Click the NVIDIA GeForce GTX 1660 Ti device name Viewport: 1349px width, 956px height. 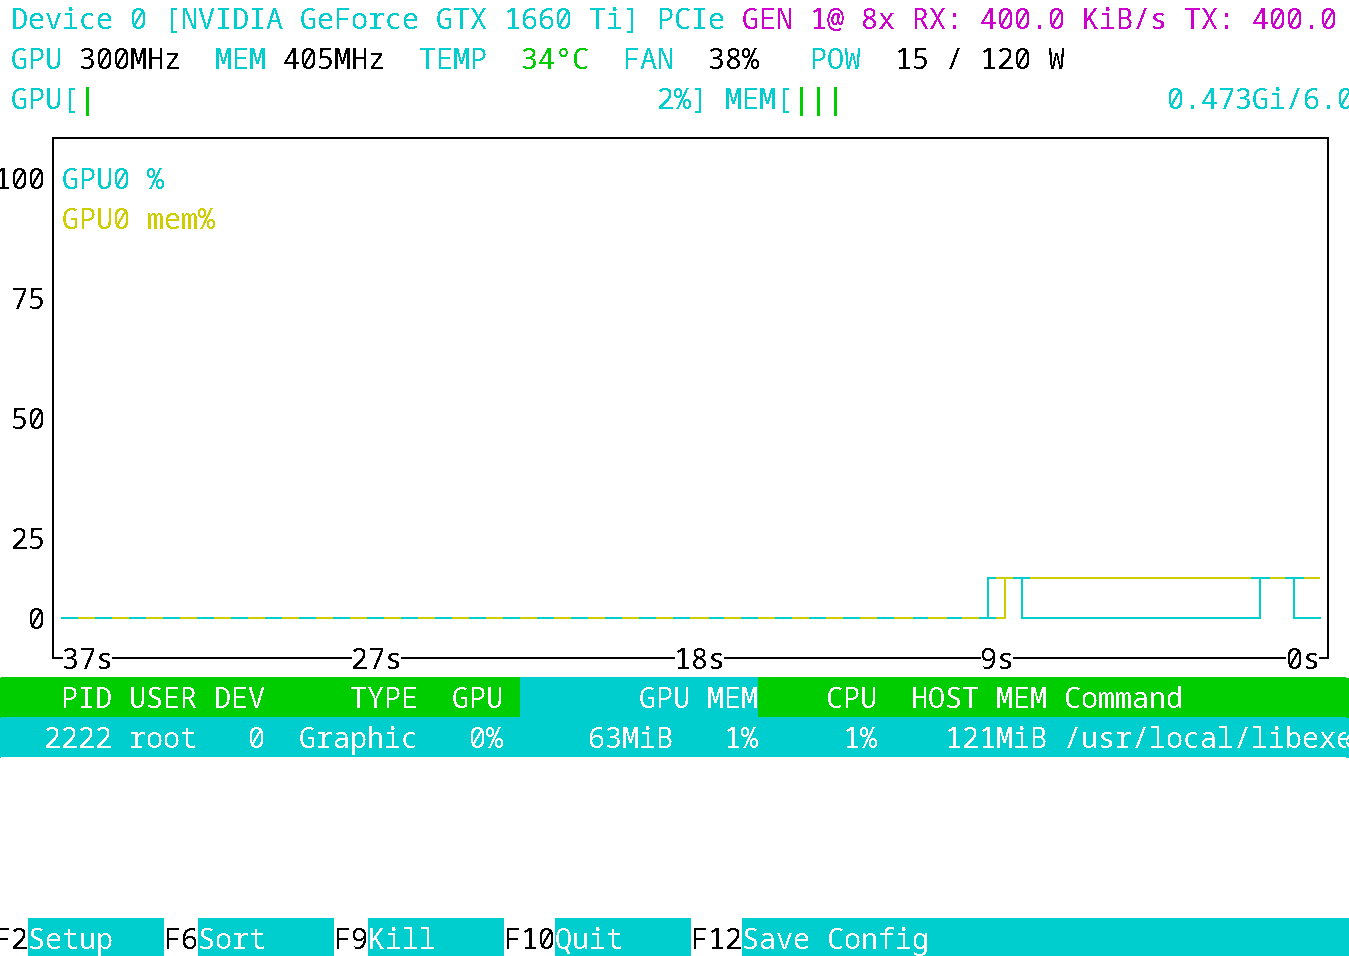point(400,19)
